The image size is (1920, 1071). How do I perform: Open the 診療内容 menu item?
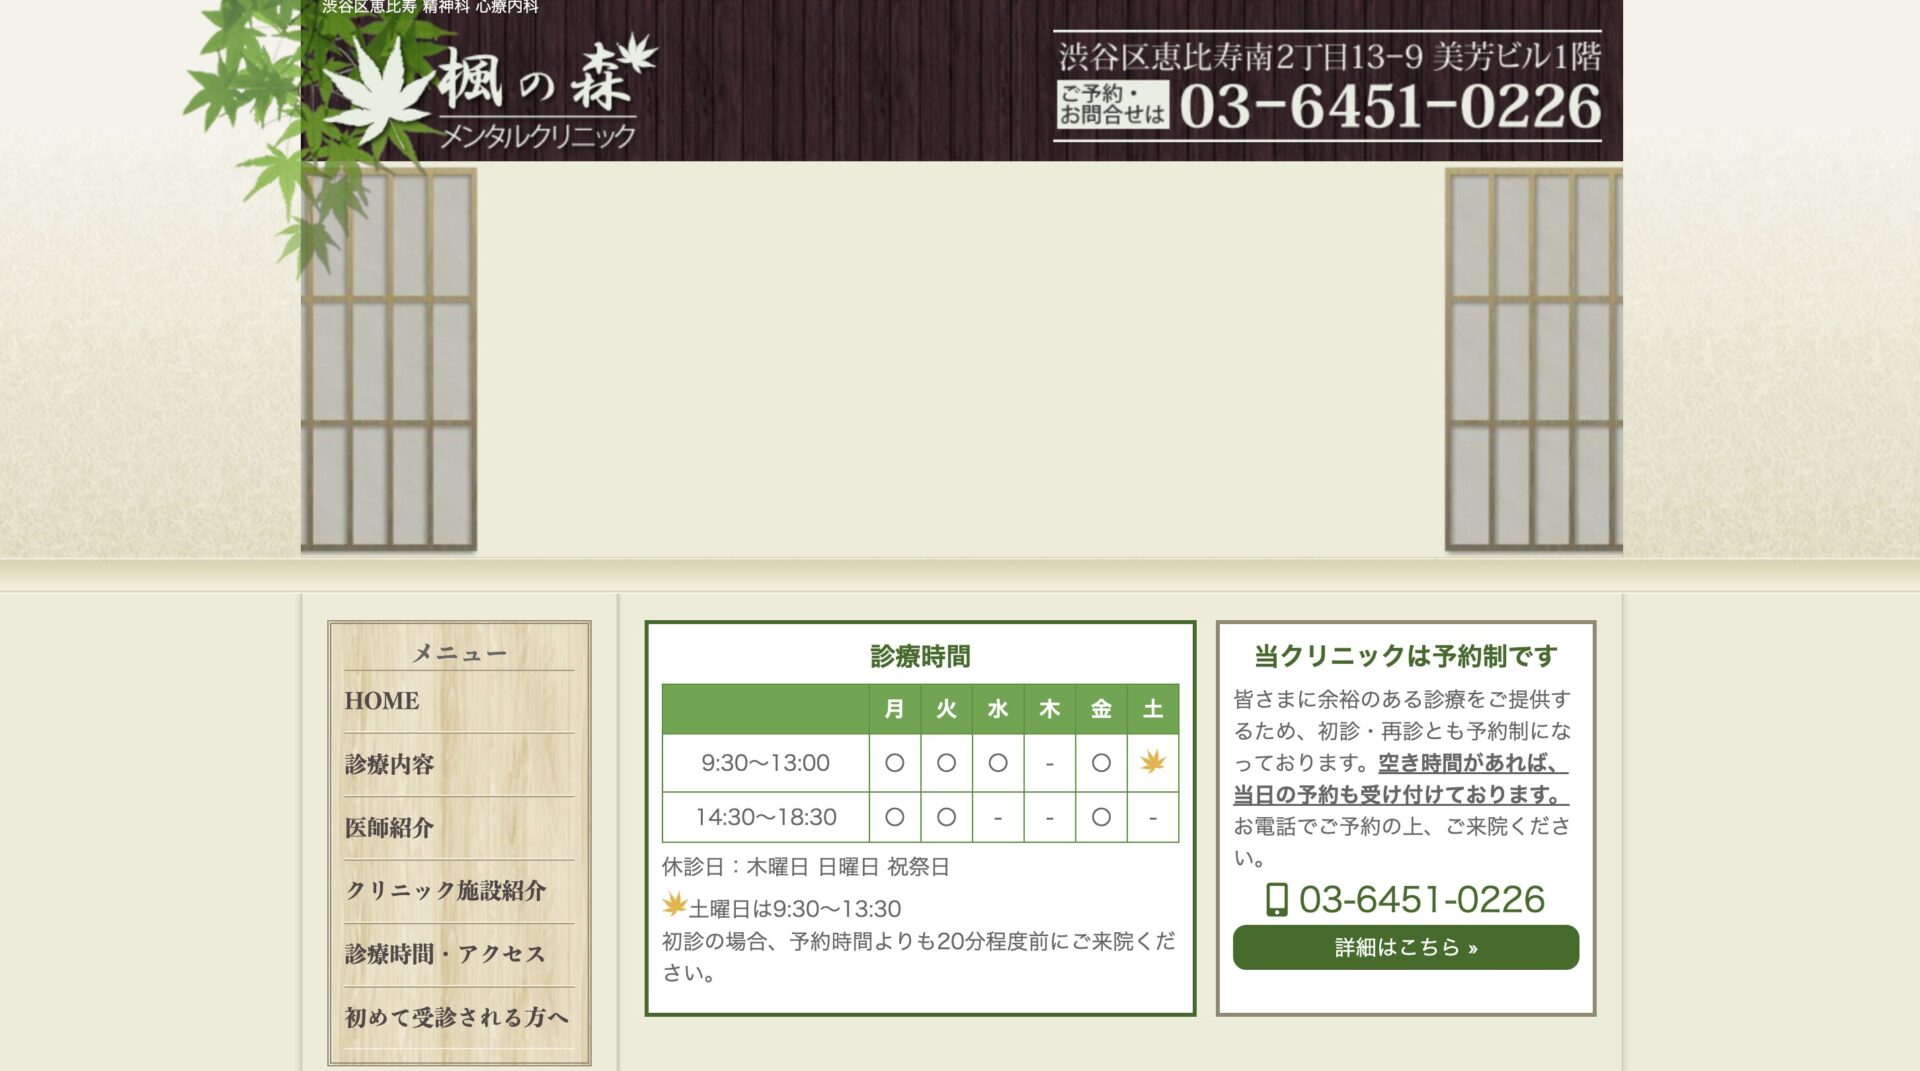(x=390, y=765)
